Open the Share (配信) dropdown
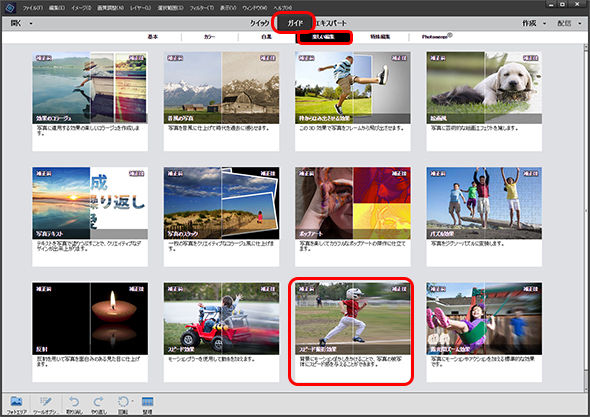The image size is (590, 417). pos(569,23)
